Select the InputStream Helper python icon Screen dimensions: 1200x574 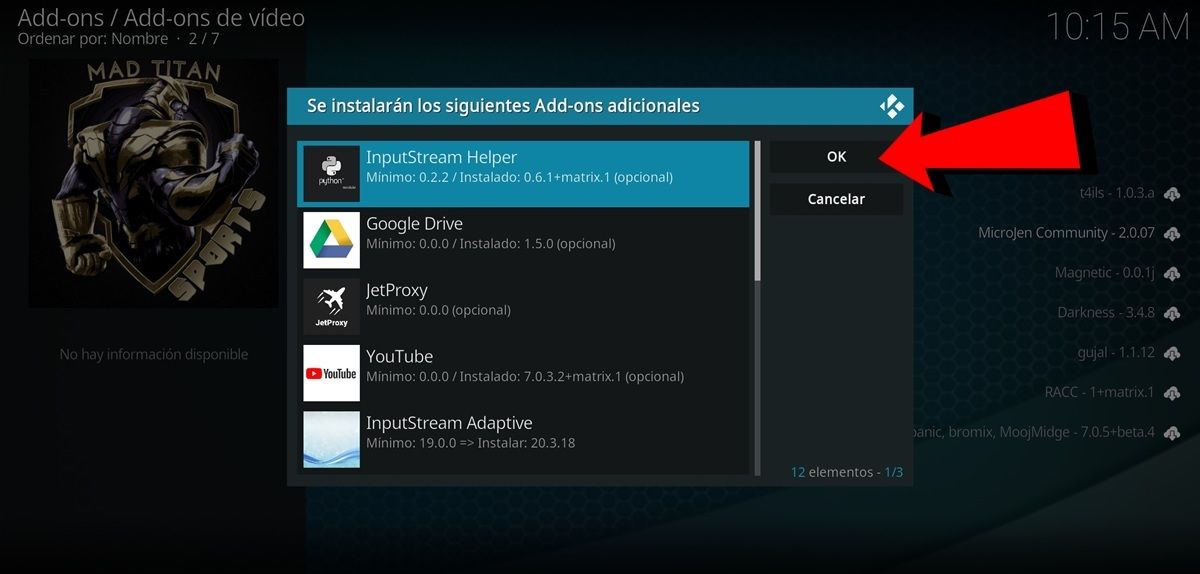click(331, 174)
